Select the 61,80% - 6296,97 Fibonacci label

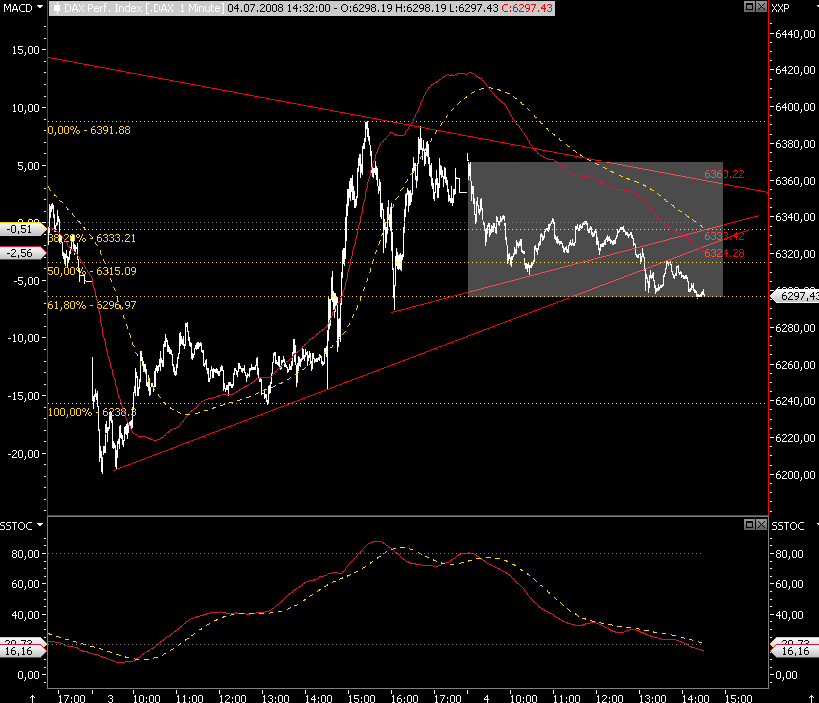pos(92,305)
